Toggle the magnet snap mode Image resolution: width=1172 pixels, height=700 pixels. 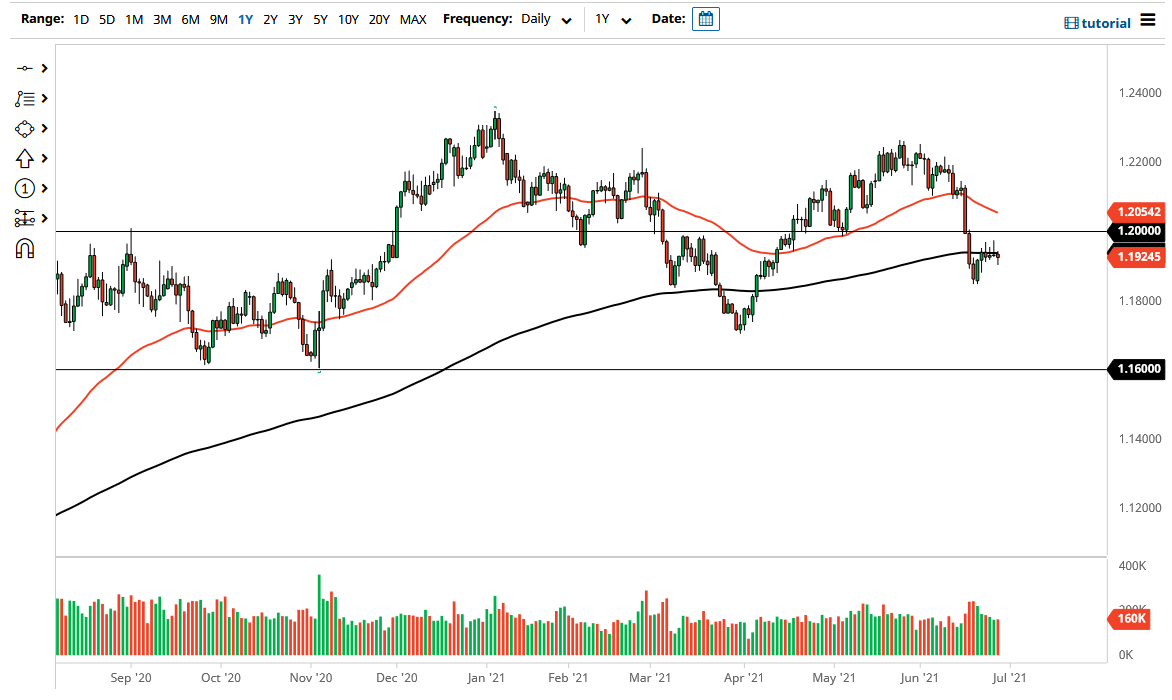[x=25, y=248]
